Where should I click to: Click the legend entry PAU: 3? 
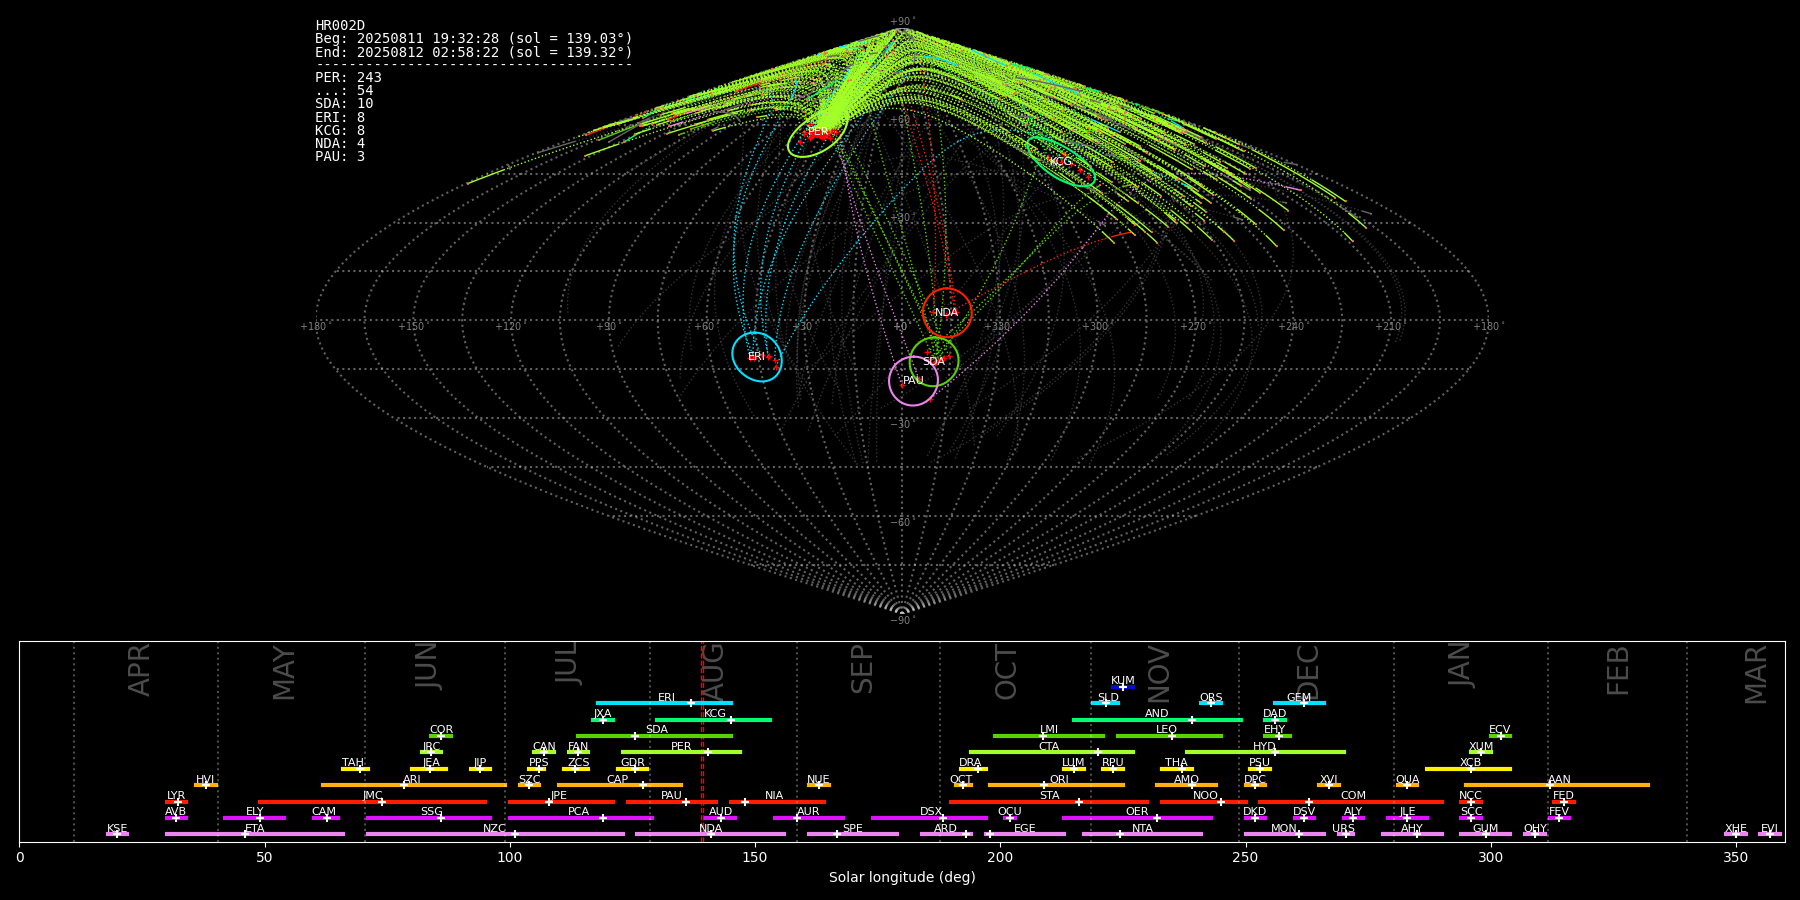click(x=340, y=157)
